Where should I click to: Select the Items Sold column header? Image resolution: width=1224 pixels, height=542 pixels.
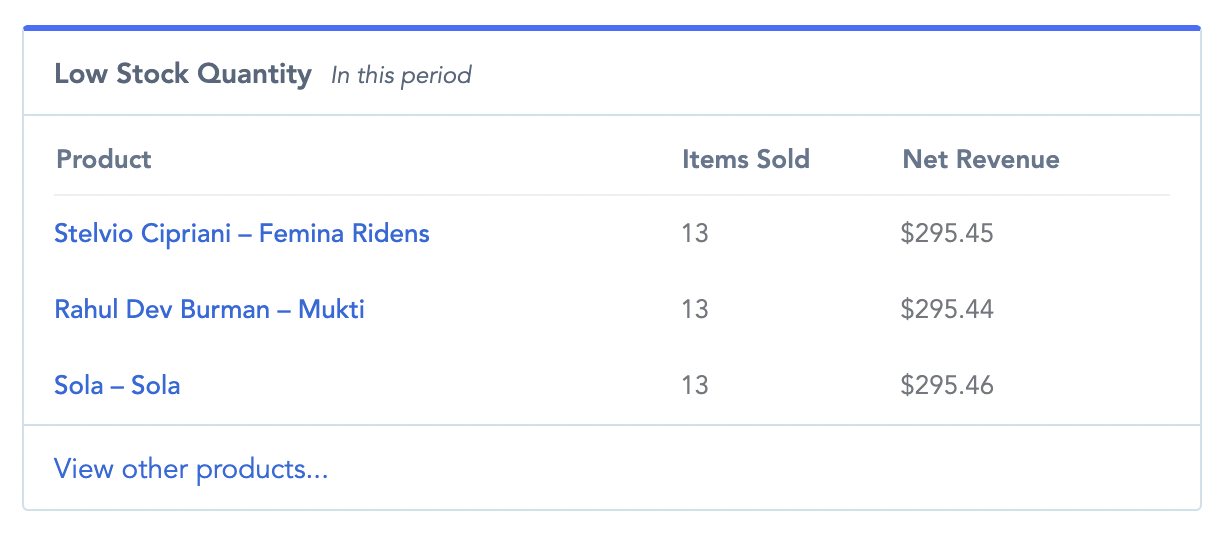[746, 159]
